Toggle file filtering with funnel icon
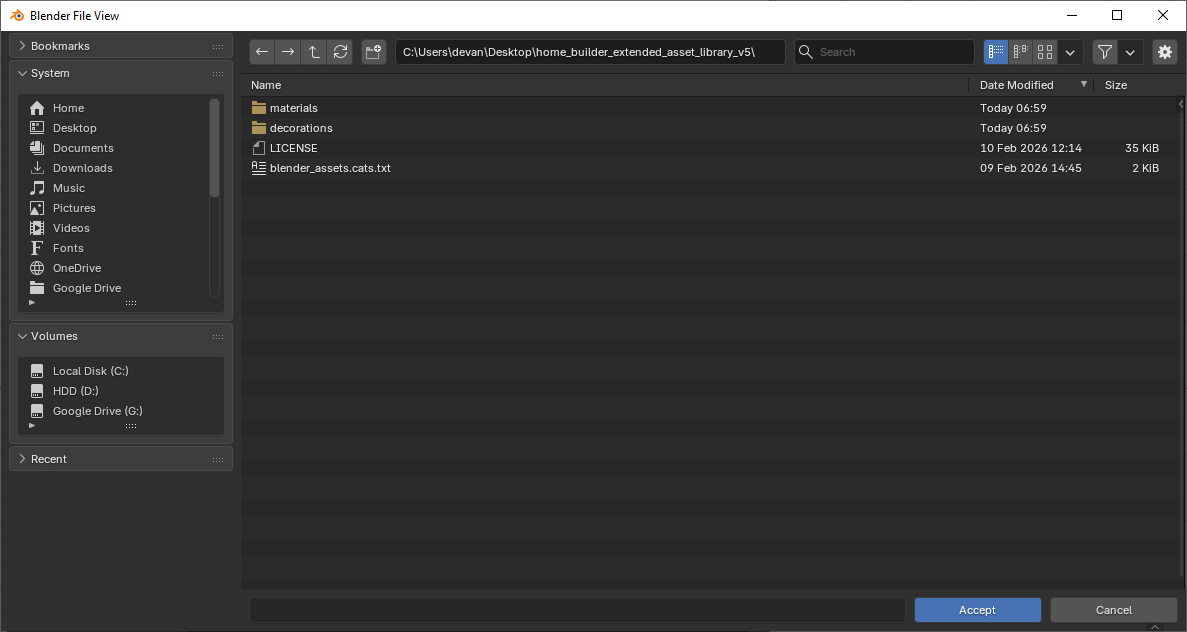The width and height of the screenshot is (1187, 632). tap(1105, 52)
